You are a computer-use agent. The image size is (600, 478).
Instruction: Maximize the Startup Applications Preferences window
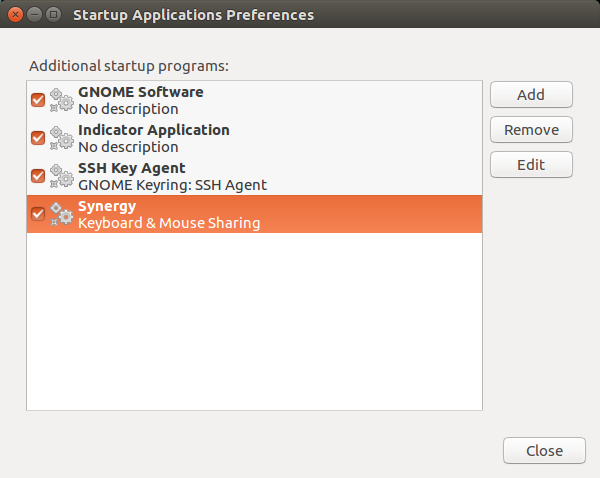coord(54,15)
